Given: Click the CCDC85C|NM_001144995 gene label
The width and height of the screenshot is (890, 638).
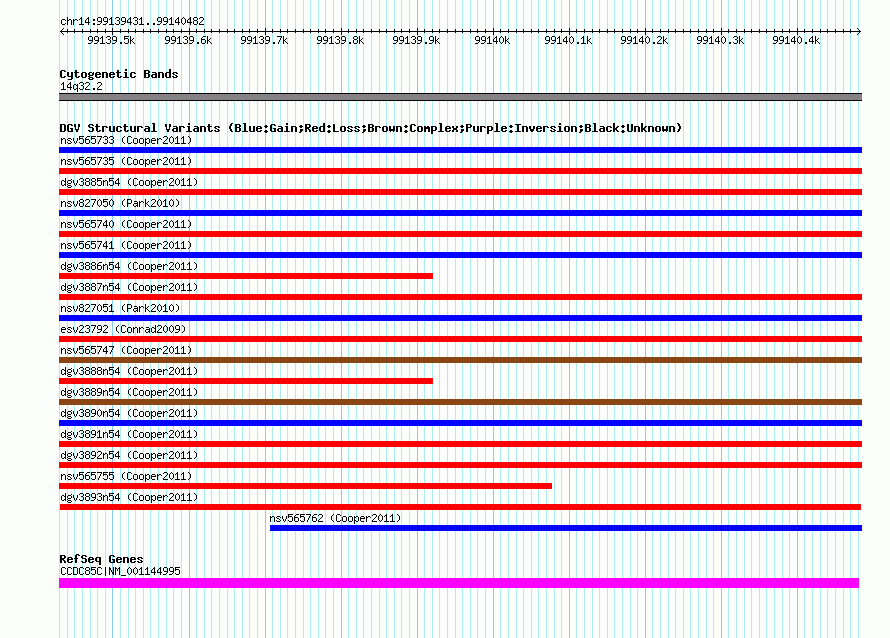Looking at the screenshot, I should [x=120, y=571].
